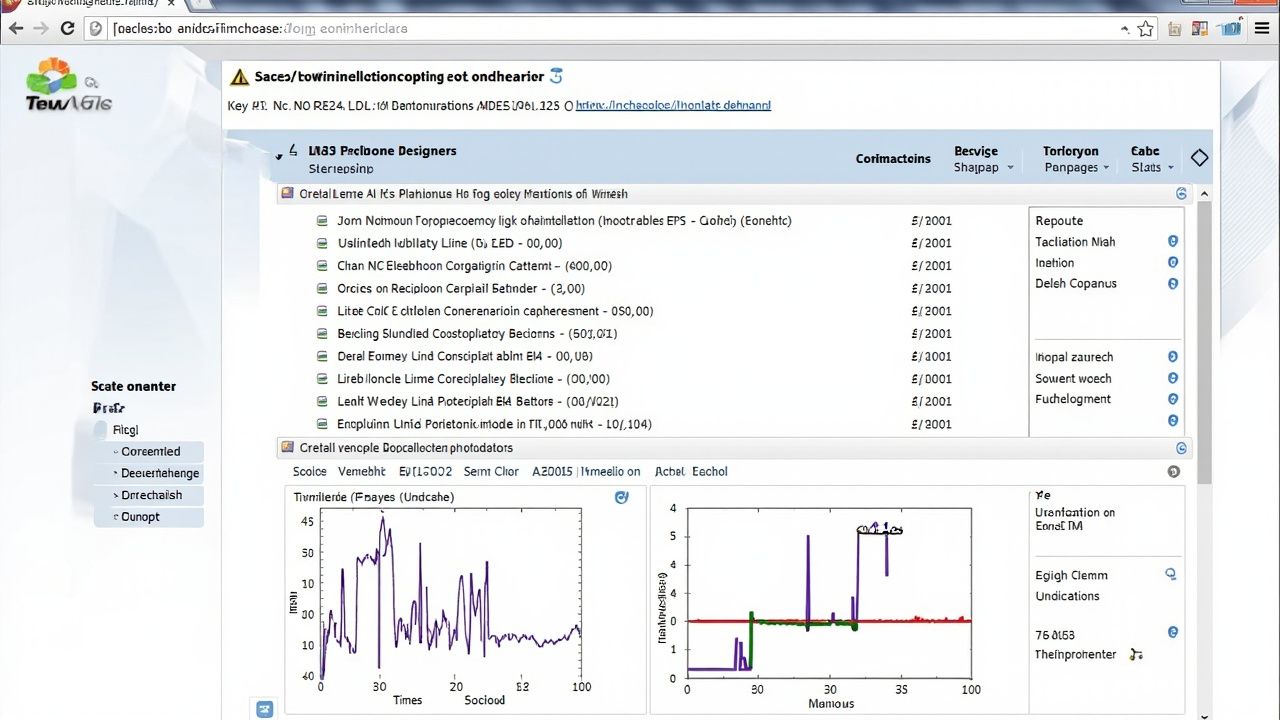Click the site info icon in the address bar
This screenshot has width=1280, height=720.
coord(96,29)
